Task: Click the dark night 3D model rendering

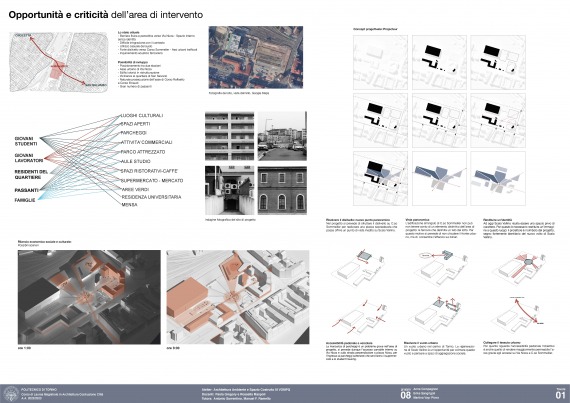Action: point(89,297)
